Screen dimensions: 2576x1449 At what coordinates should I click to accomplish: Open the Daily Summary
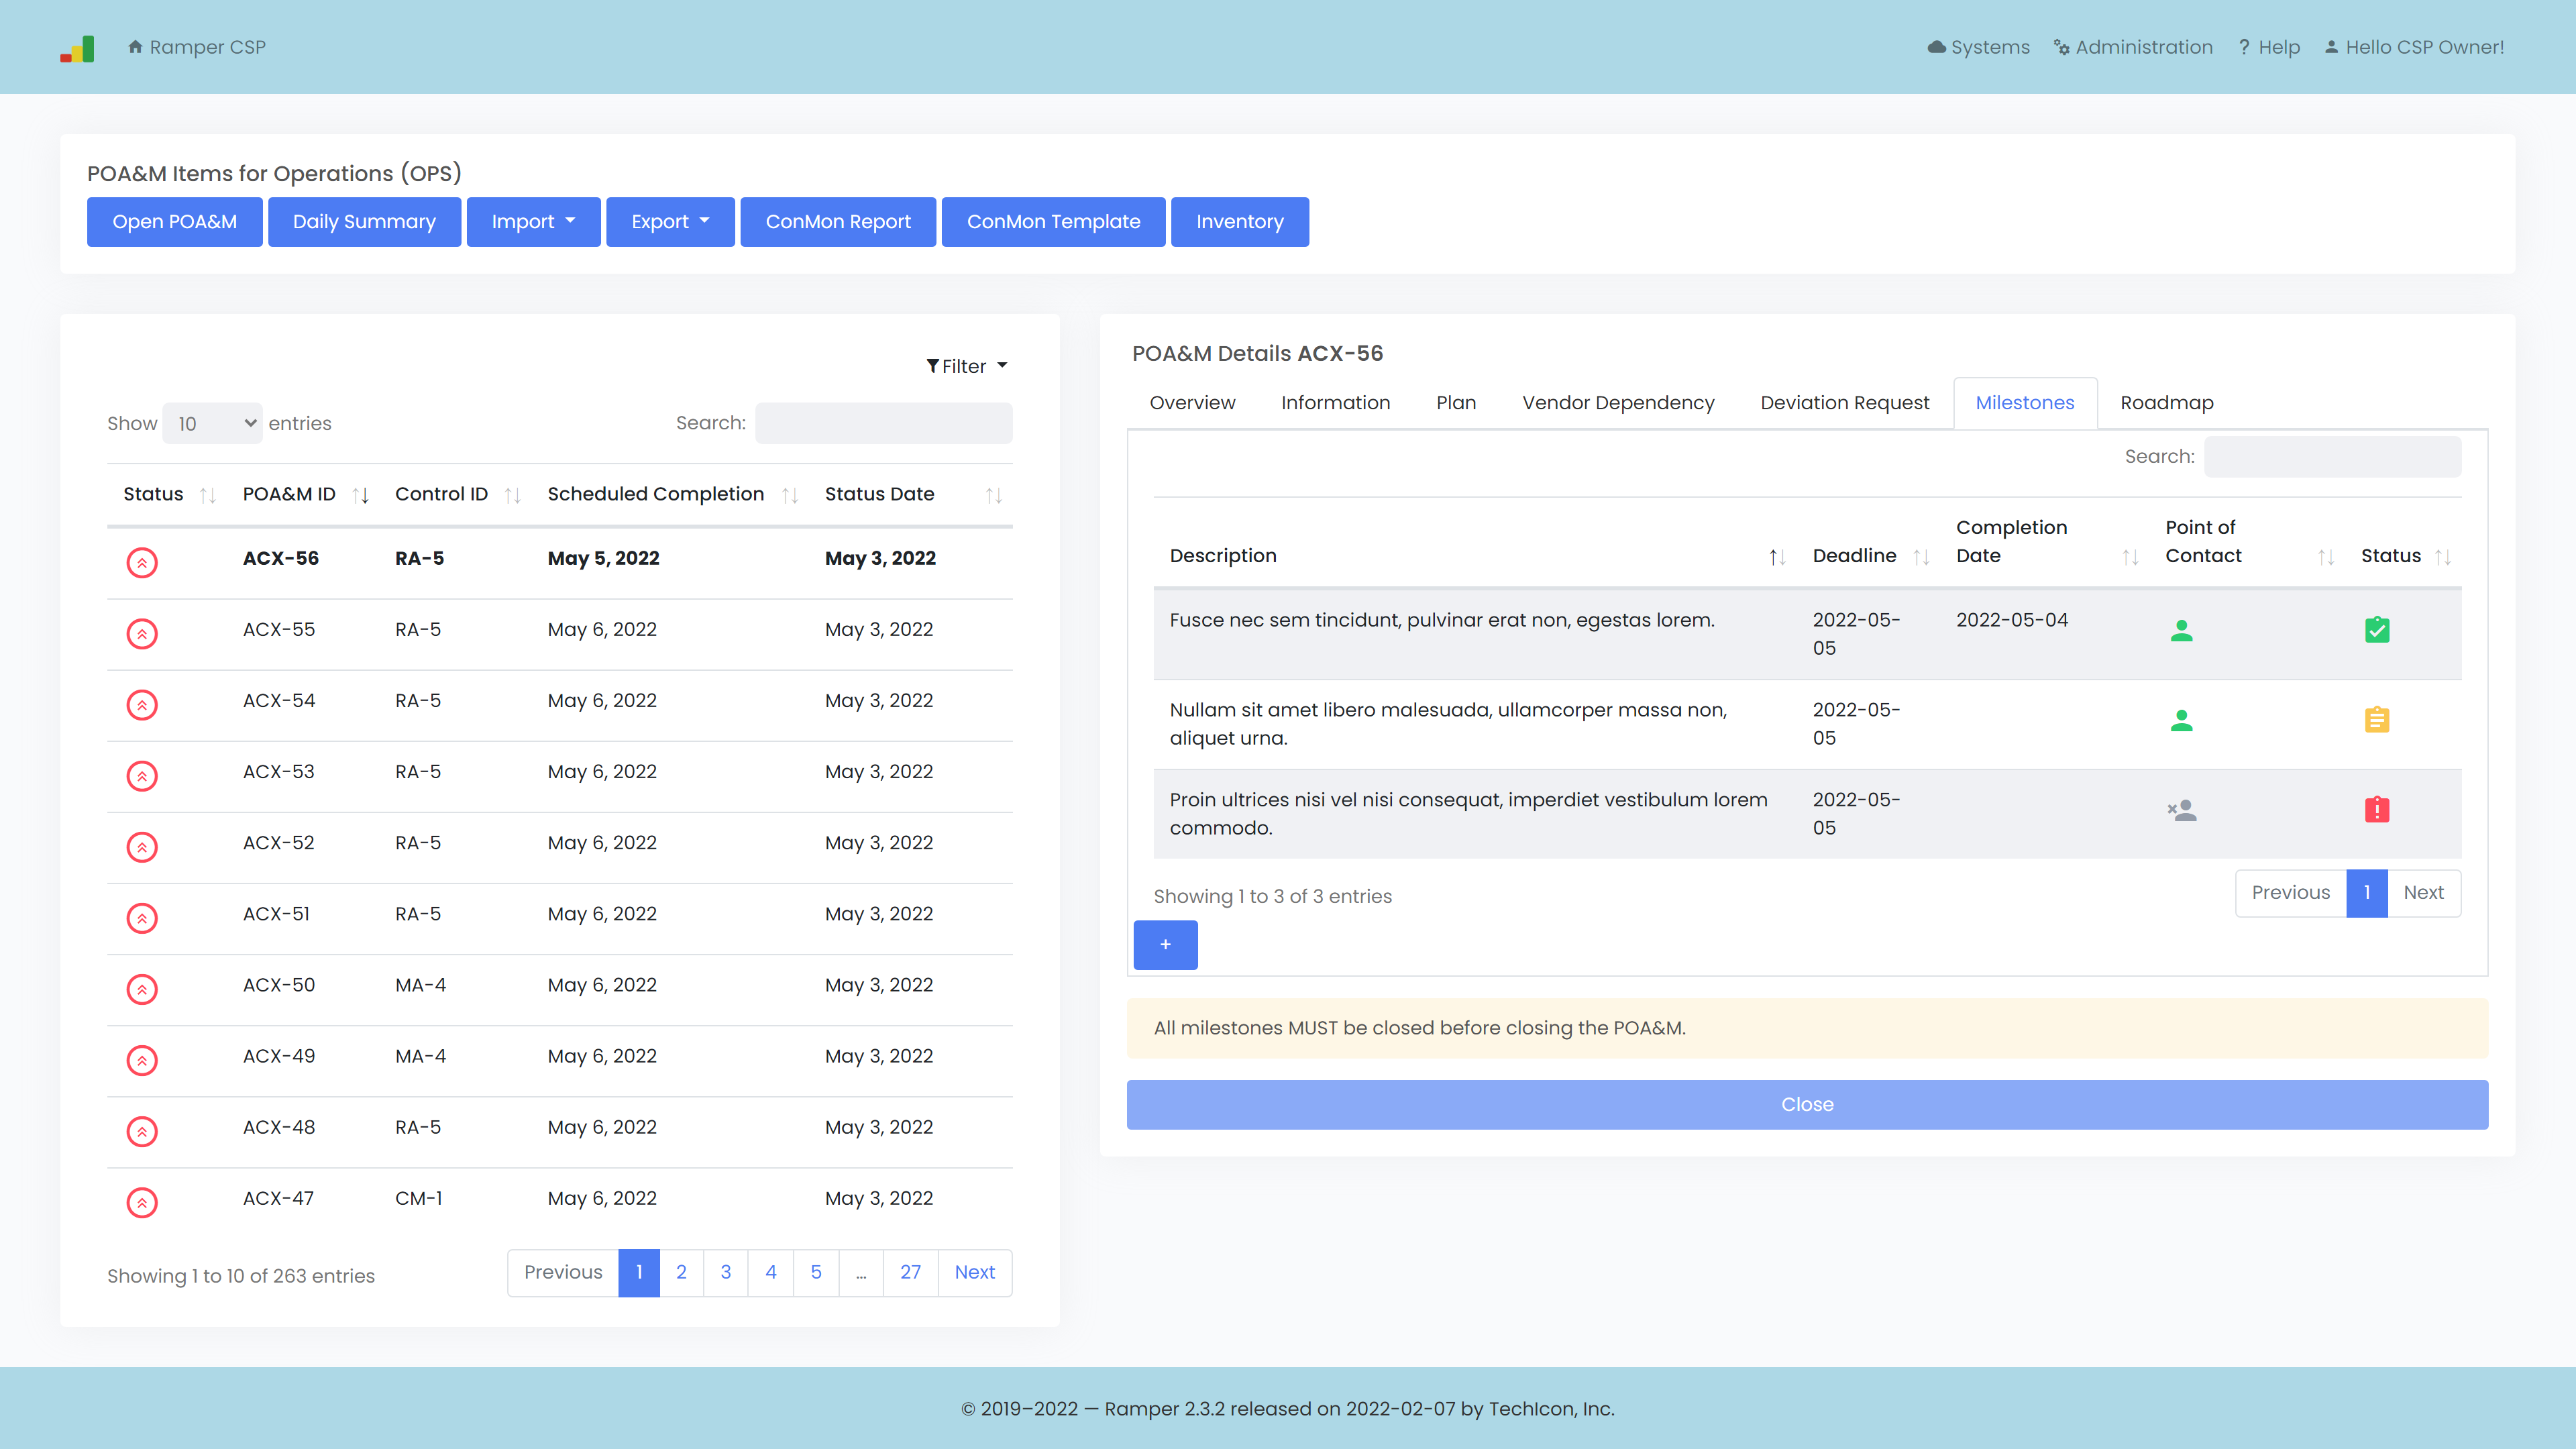pos(364,221)
